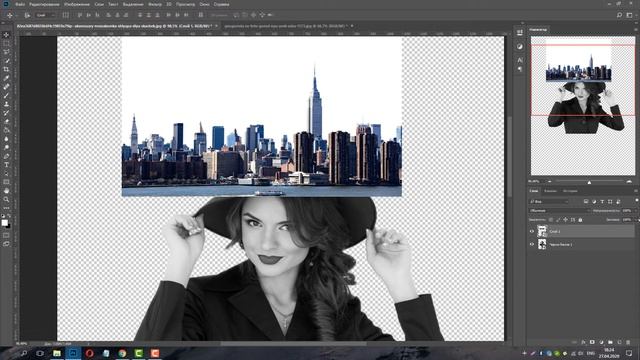Select the Healing Brush tool
The image size is (640, 360).
(x=6, y=87)
